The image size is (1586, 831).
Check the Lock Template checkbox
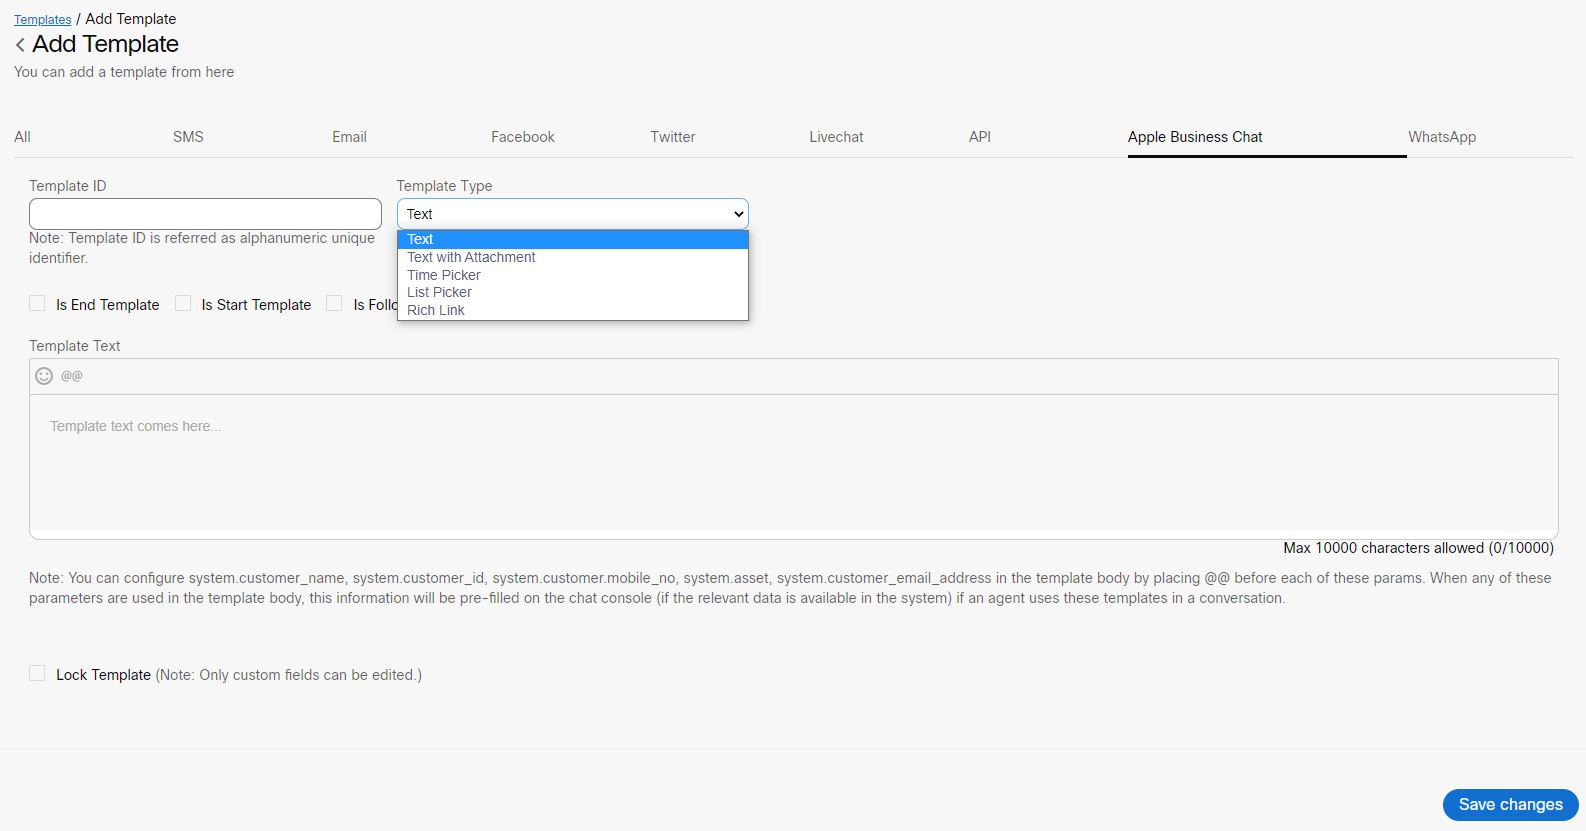coord(37,673)
